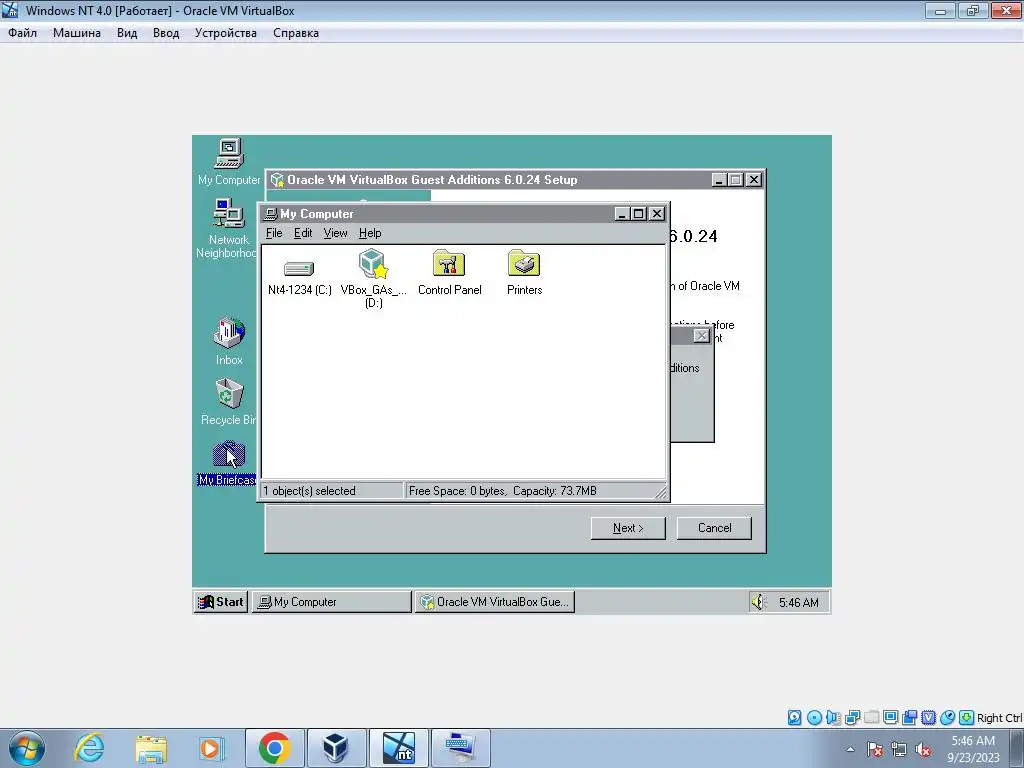1024x768 pixels.
Task: Click VirtualBox optical disc indicator
Action: (x=814, y=718)
